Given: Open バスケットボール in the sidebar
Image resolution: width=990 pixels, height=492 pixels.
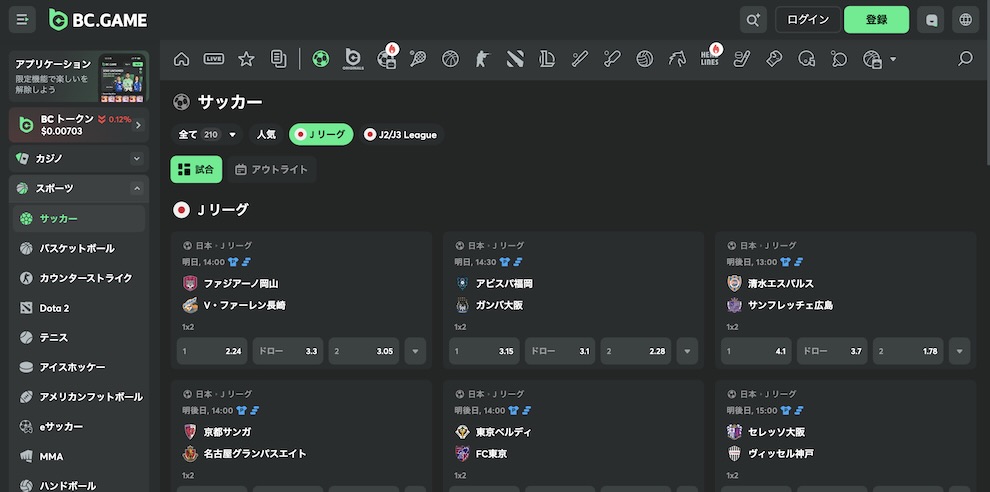Looking at the screenshot, I should tap(79, 248).
